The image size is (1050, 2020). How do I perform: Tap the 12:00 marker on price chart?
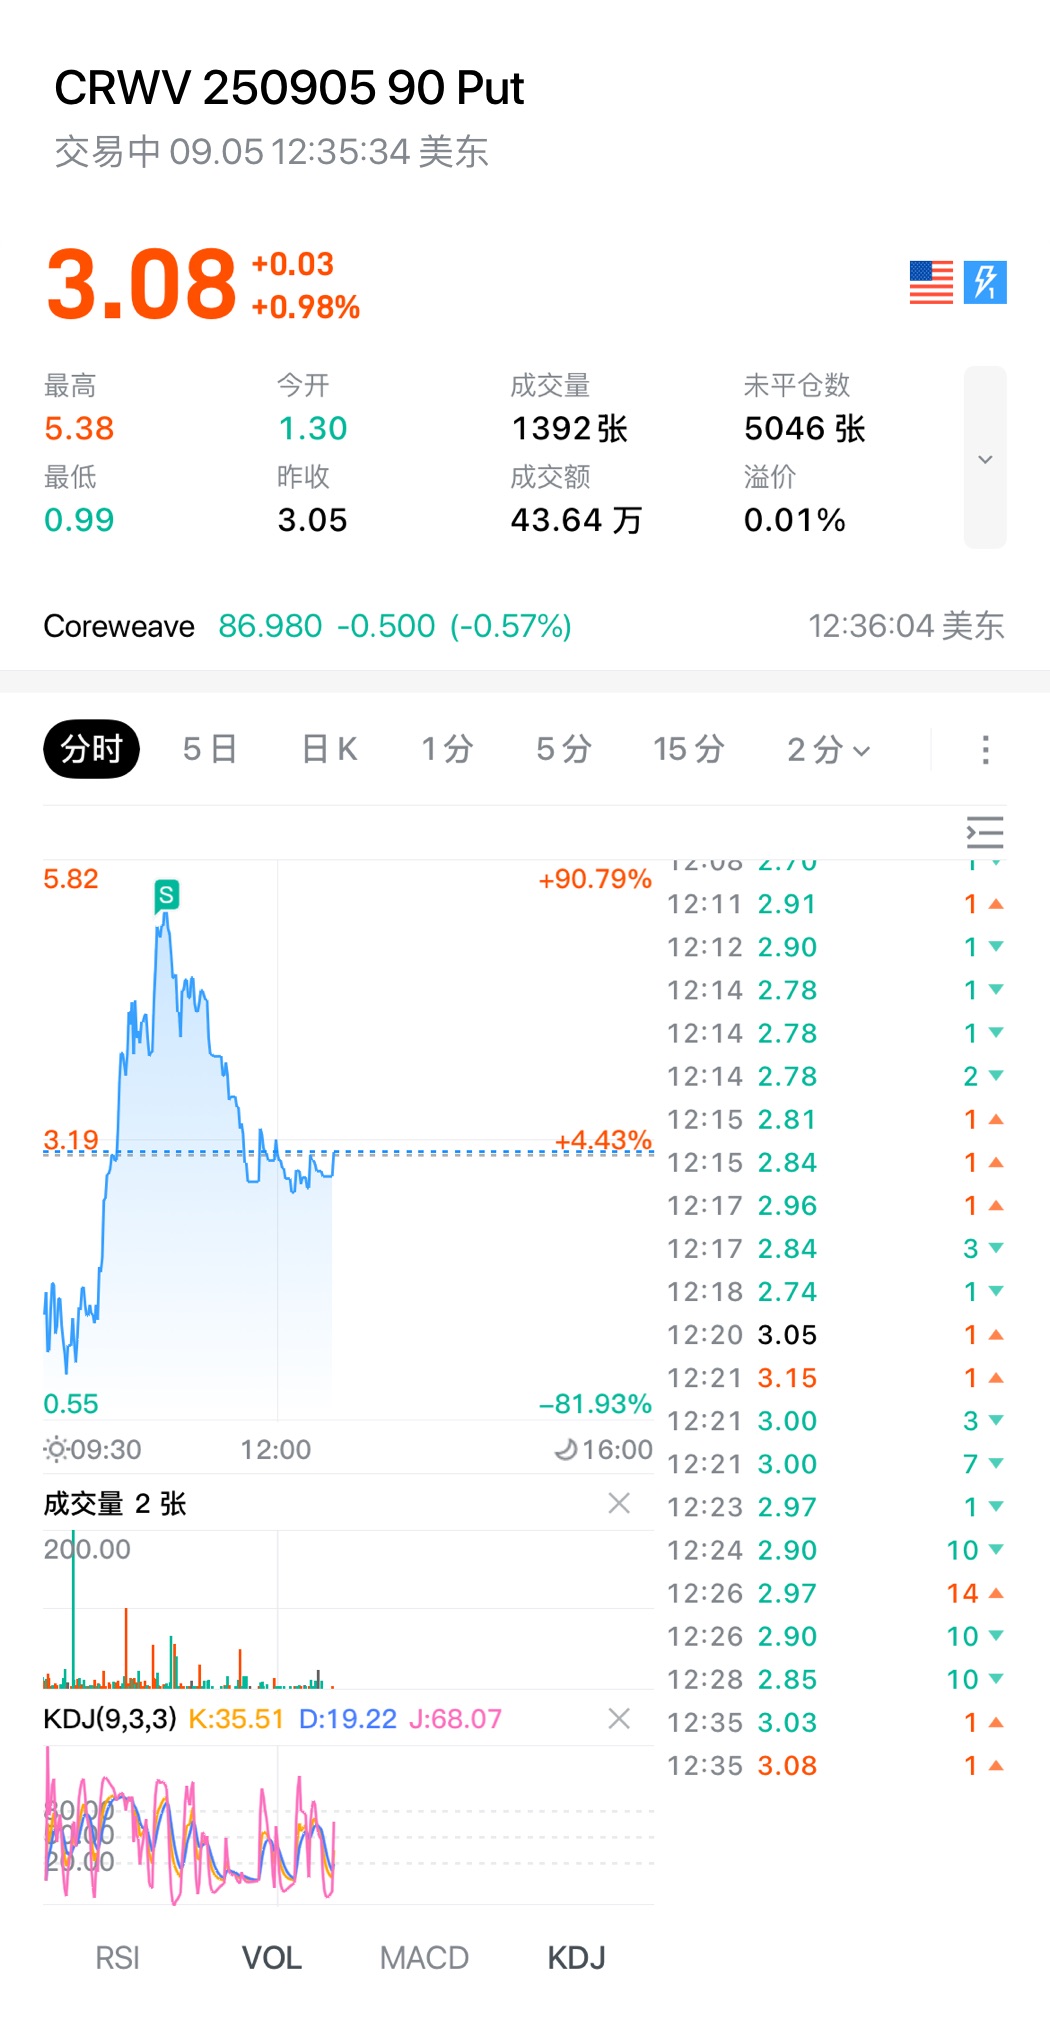[276, 1449]
